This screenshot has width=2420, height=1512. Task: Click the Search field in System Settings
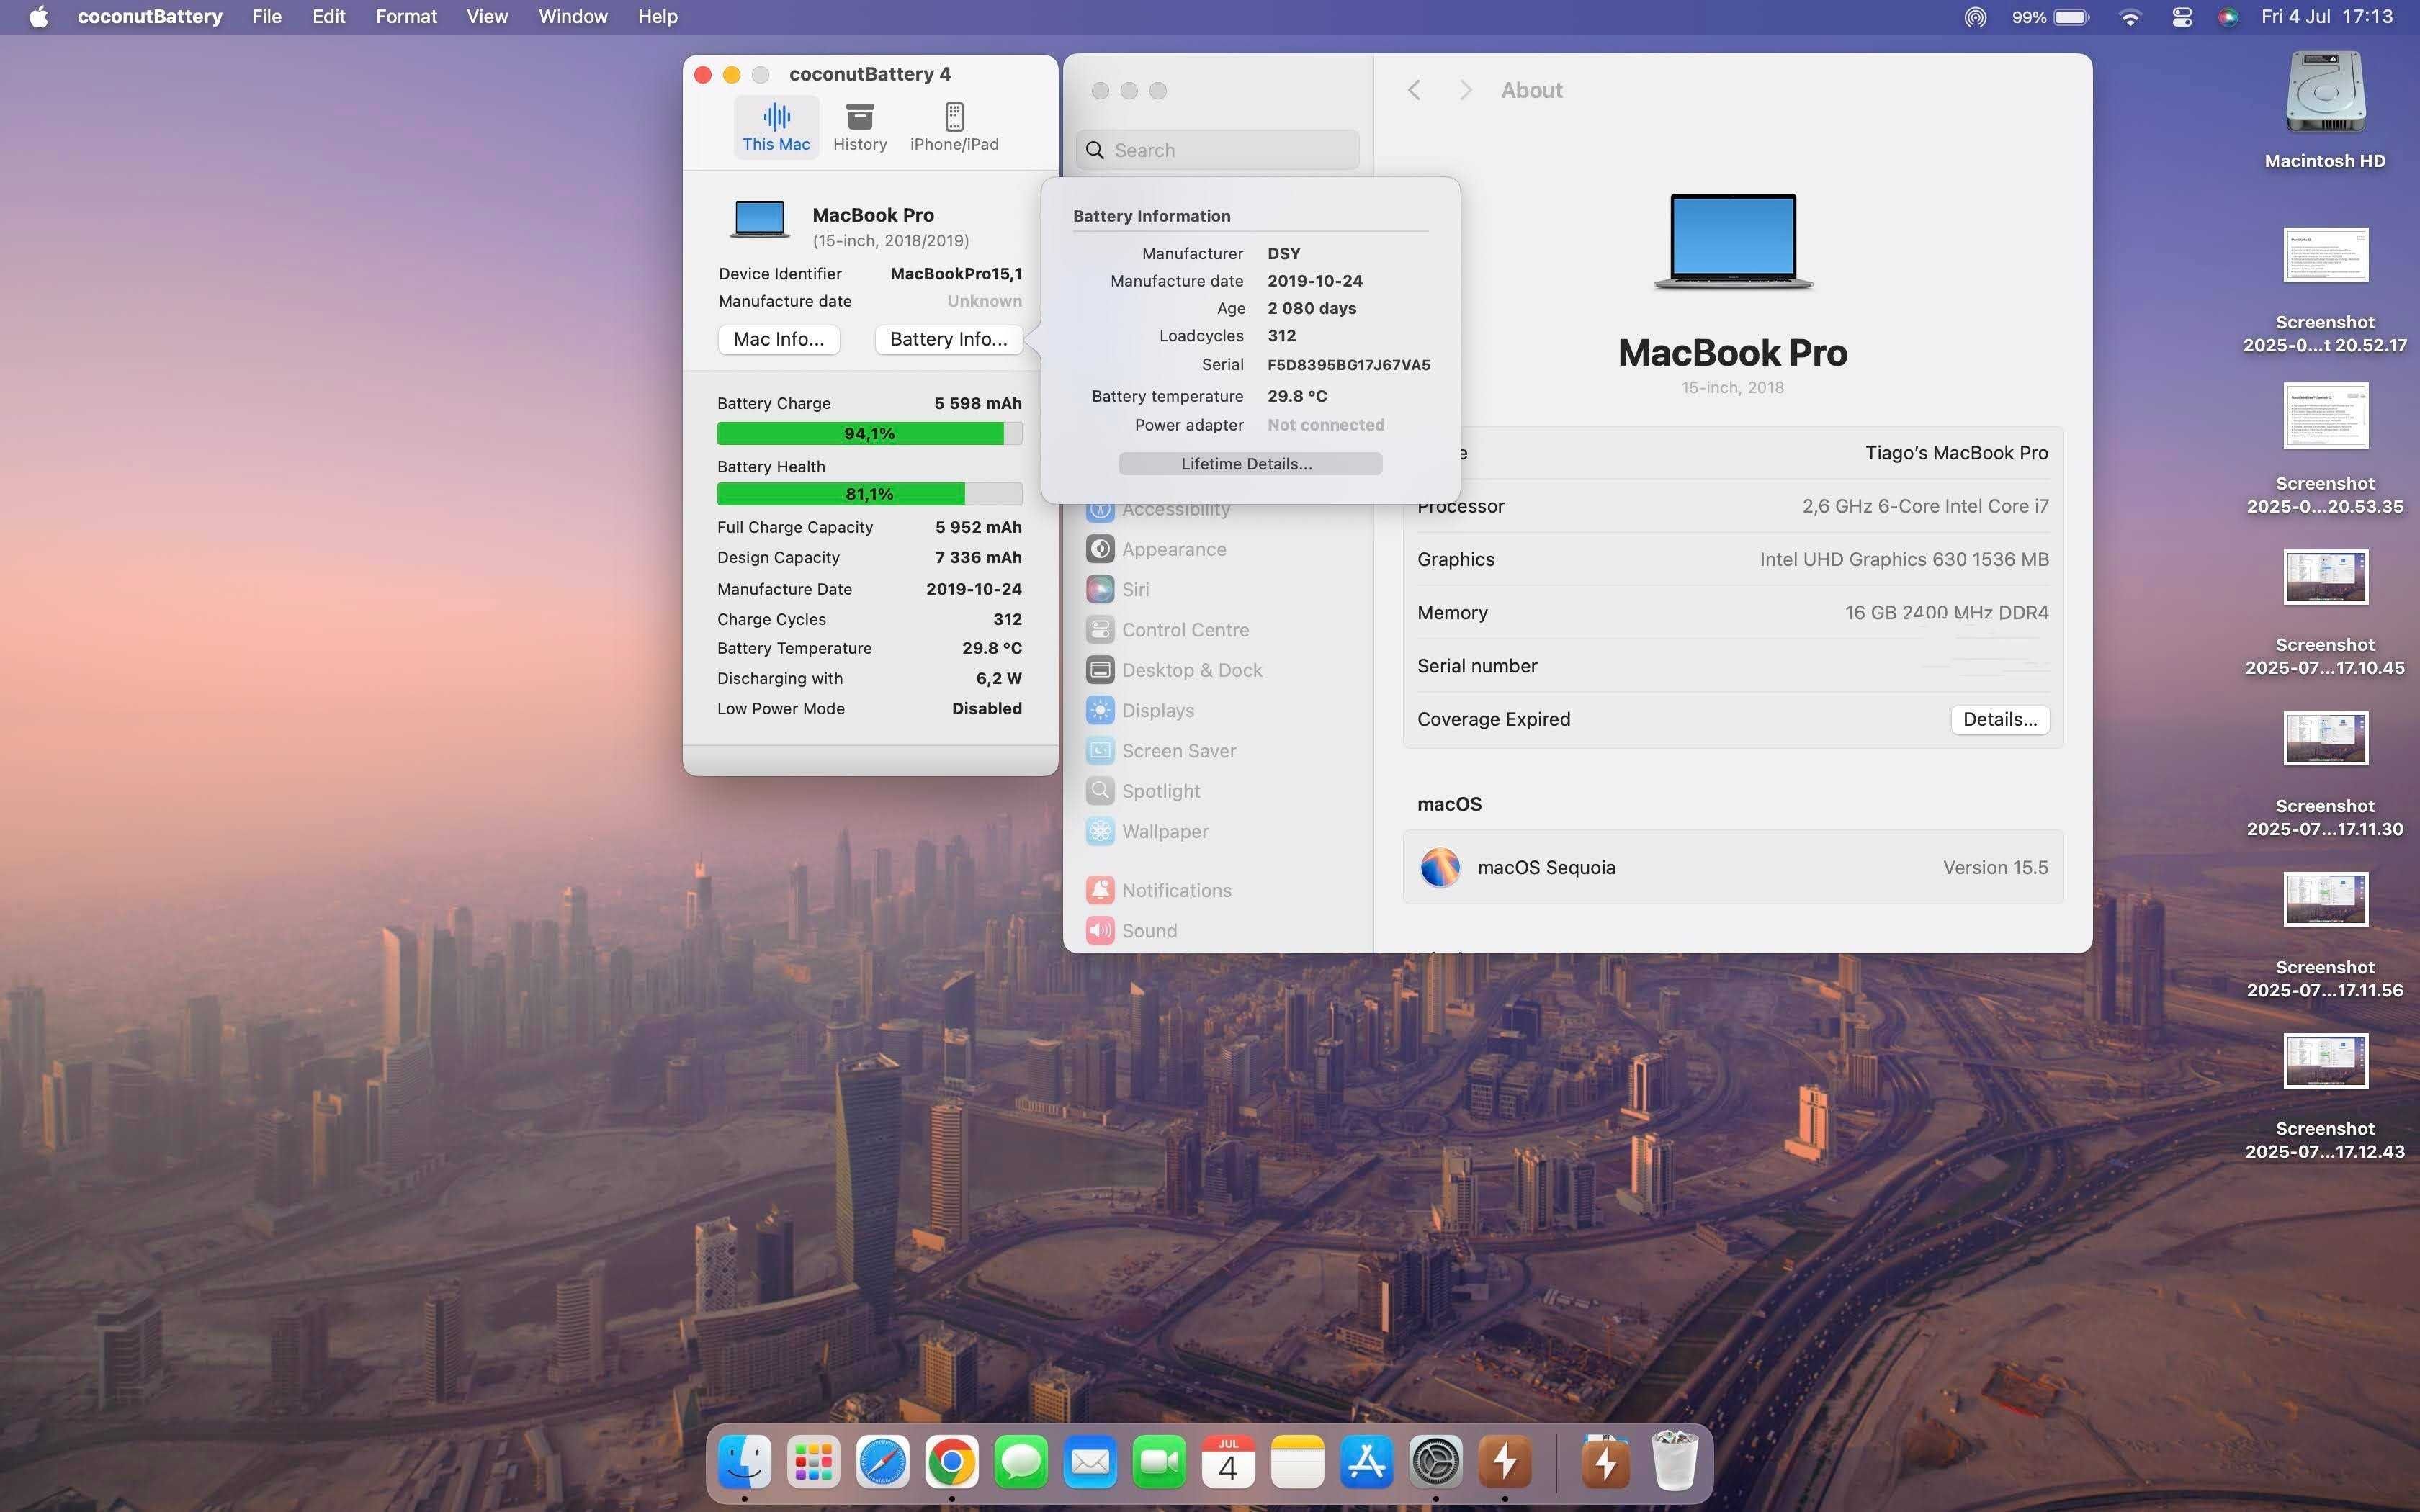1218,150
